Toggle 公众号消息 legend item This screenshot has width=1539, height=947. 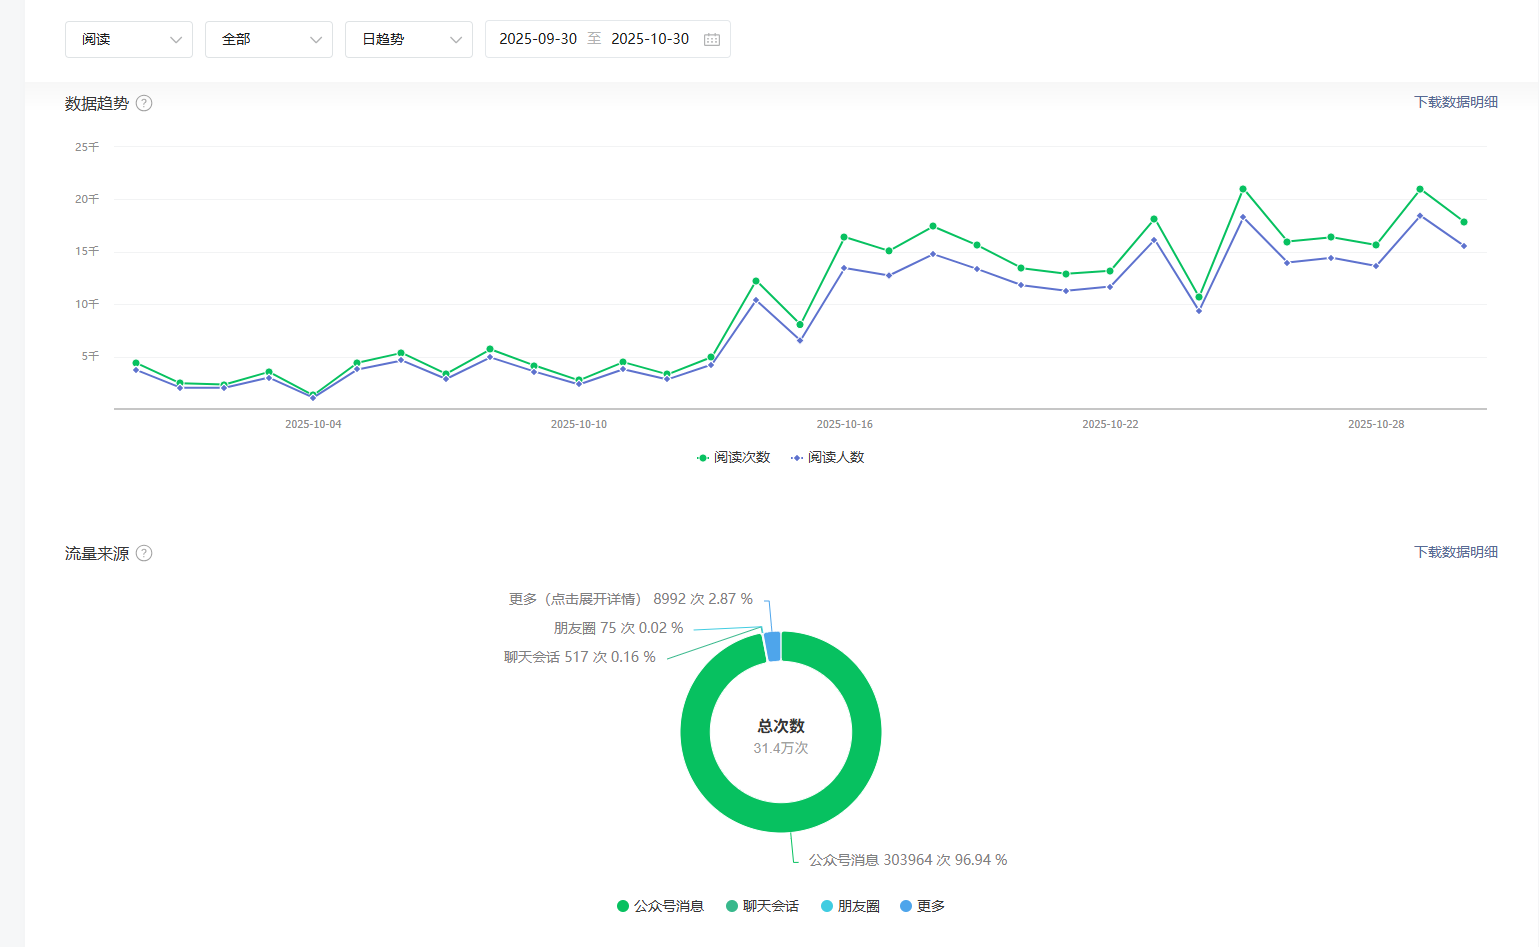[x=661, y=906]
